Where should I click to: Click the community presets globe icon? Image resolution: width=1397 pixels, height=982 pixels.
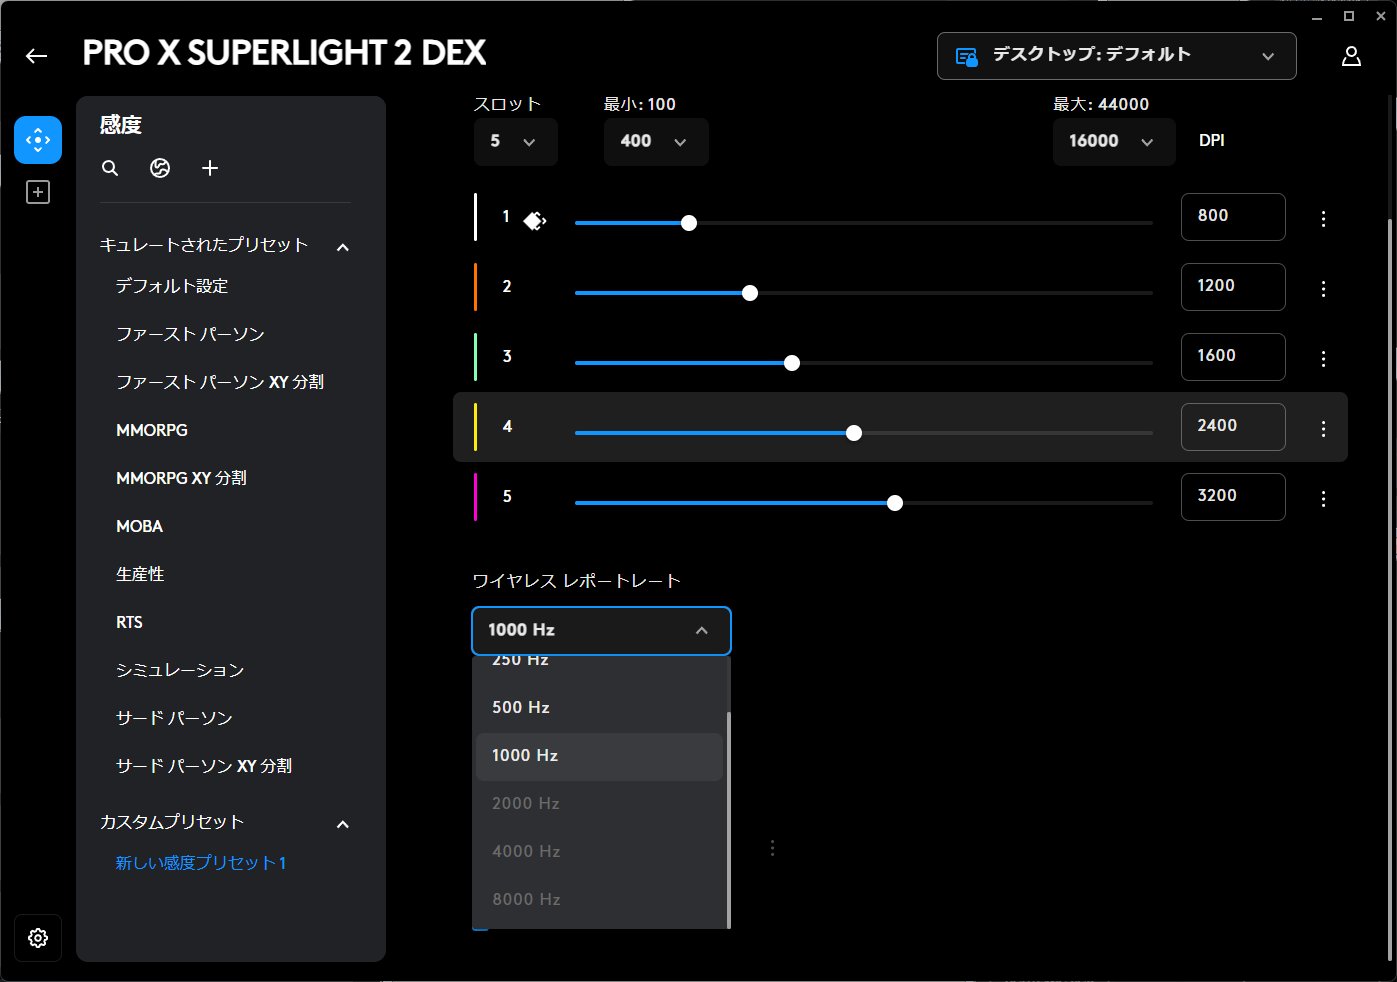click(160, 168)
